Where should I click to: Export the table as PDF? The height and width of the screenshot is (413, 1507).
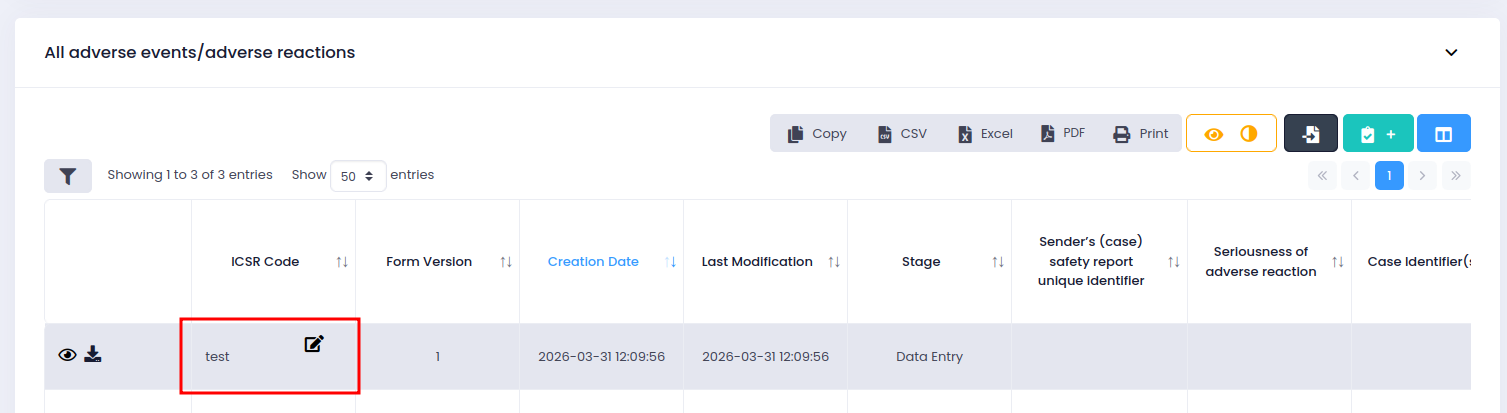coord(1062,133)
